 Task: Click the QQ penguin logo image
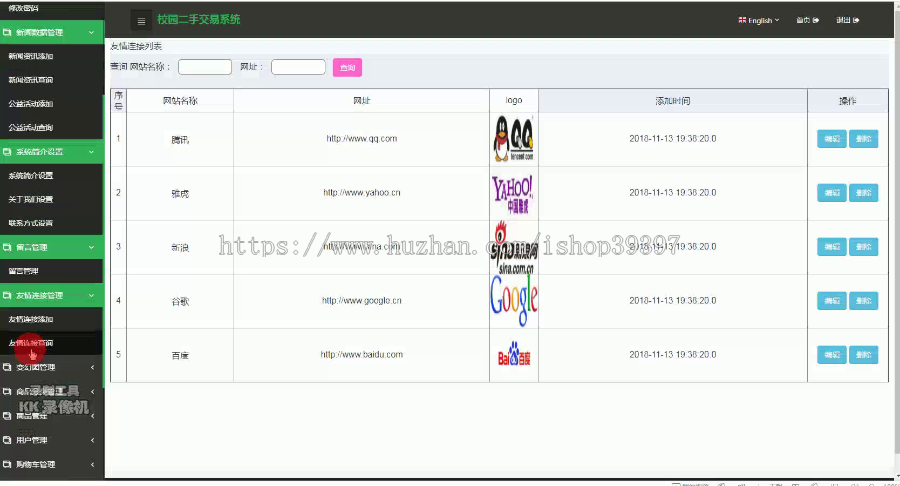point(514,138)
